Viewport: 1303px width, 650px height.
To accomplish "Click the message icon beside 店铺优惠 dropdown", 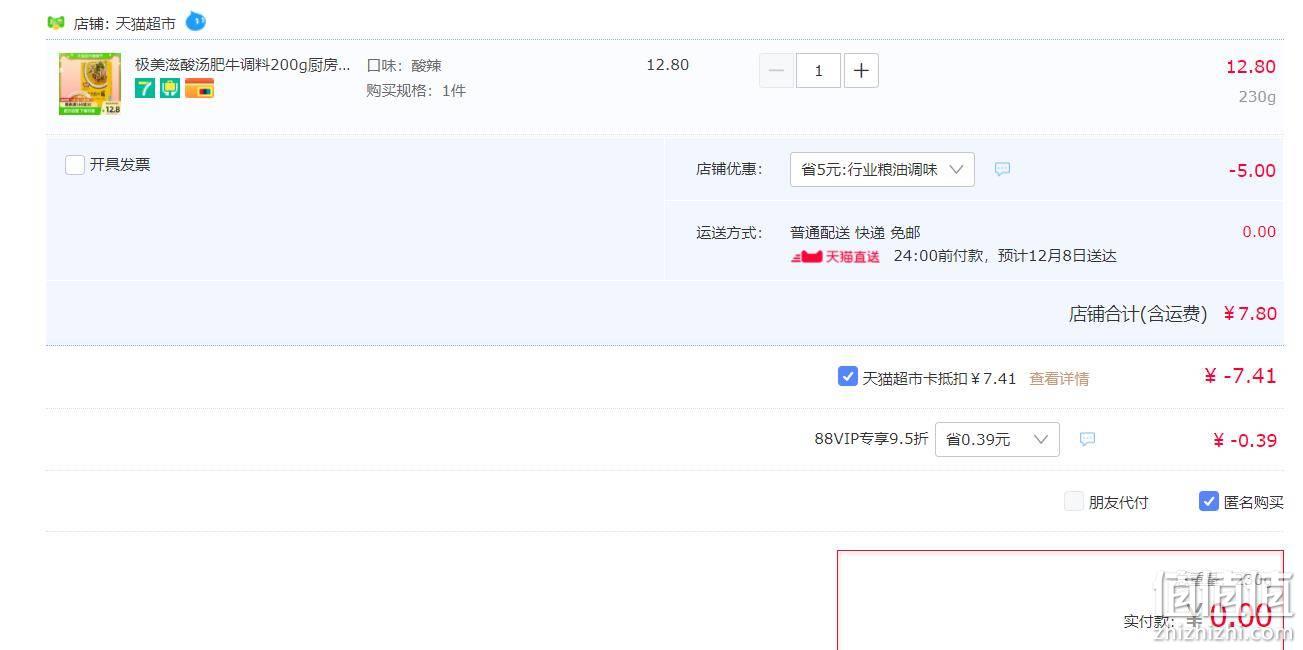I will (x=1002, y=169).
